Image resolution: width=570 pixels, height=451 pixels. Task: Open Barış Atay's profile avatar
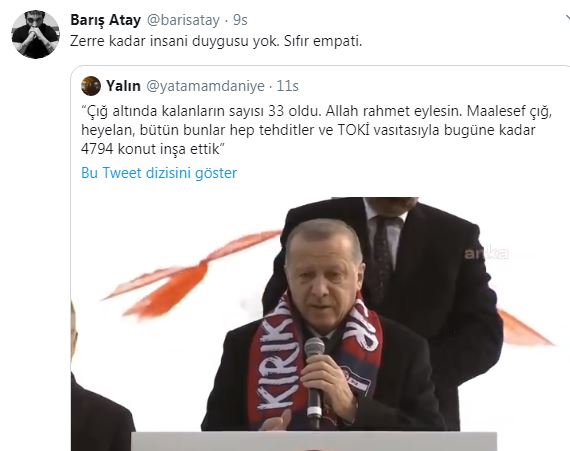tap(35, 35)
